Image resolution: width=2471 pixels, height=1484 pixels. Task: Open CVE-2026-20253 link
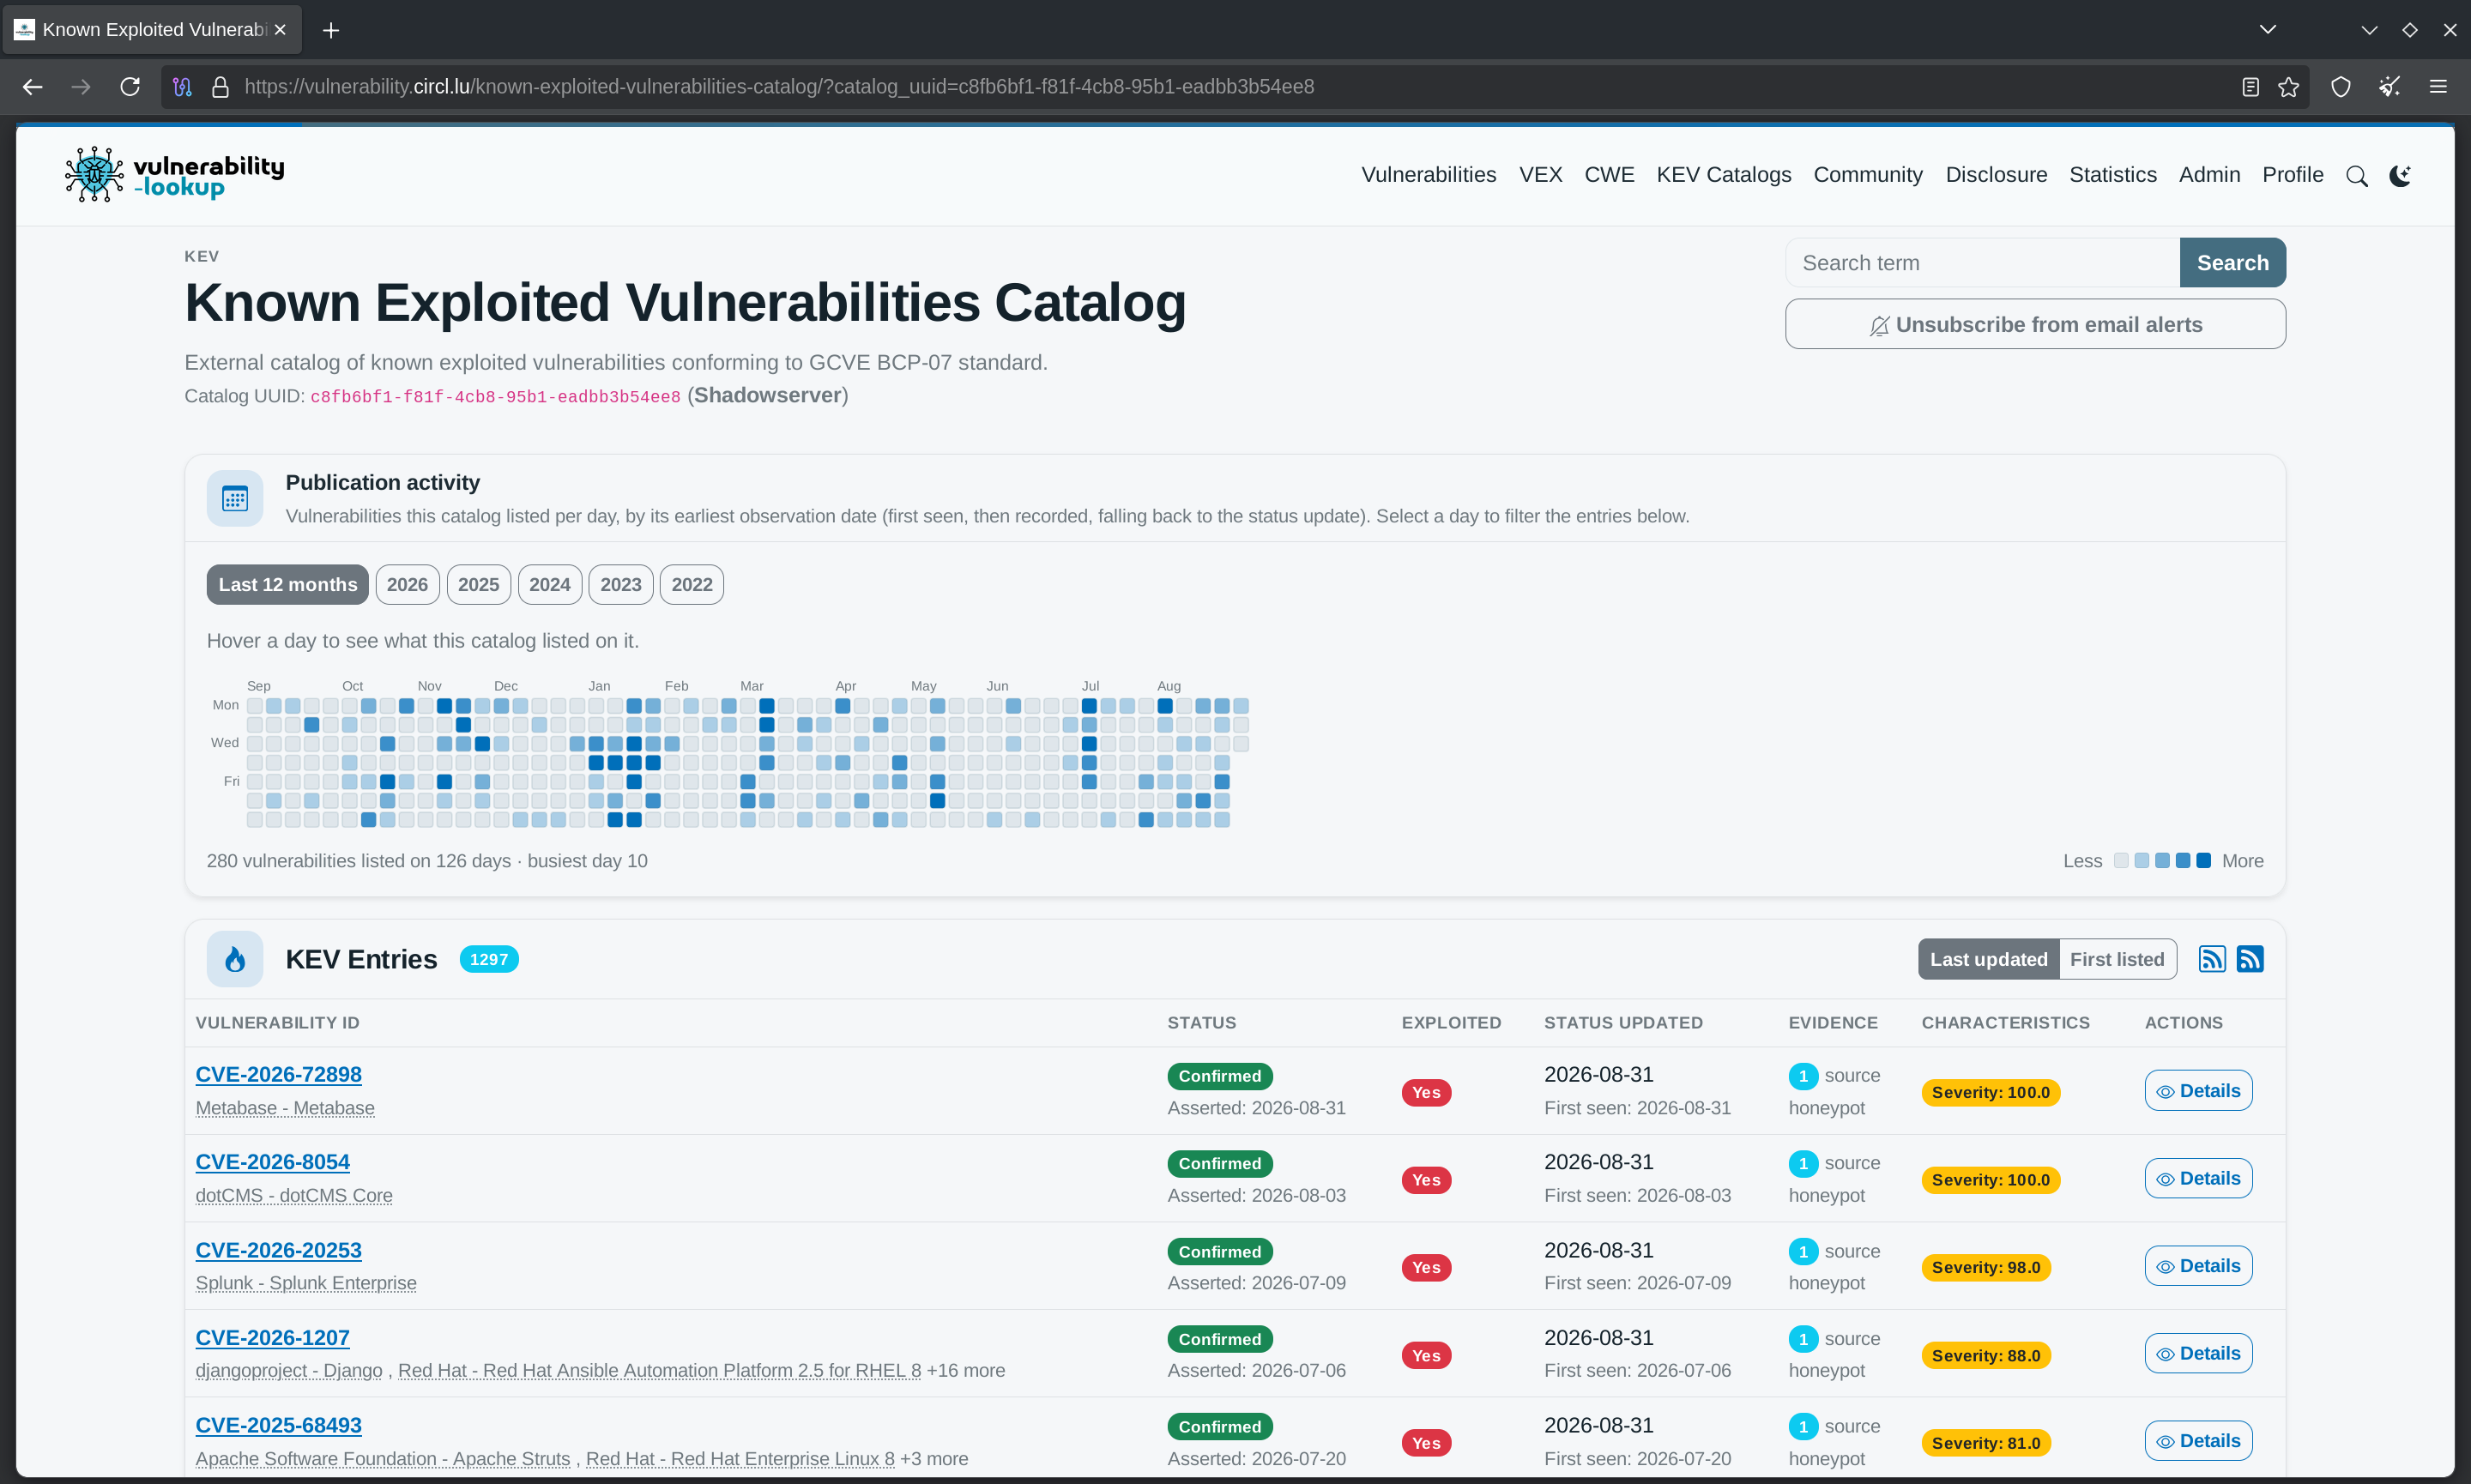(278, 1250)
